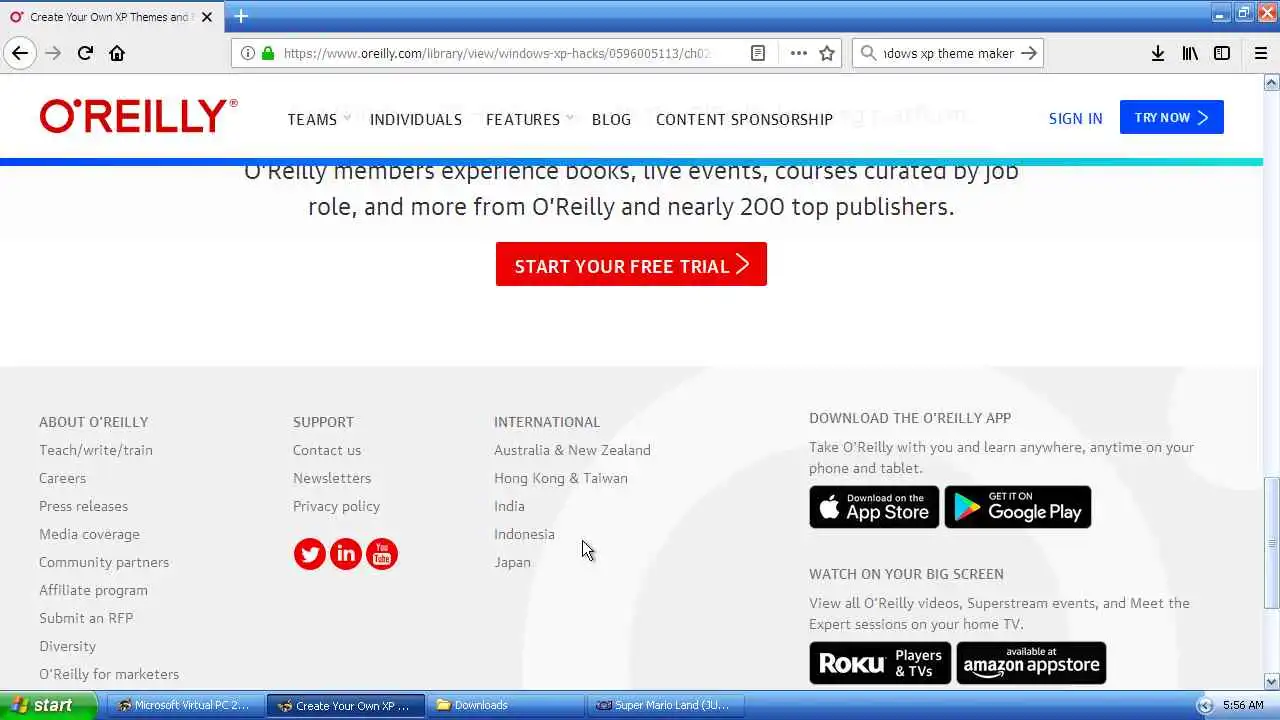This screenshot has width=1280, height=720.
Task: Toggle Reader View icon in address bar
Action: 758,53
